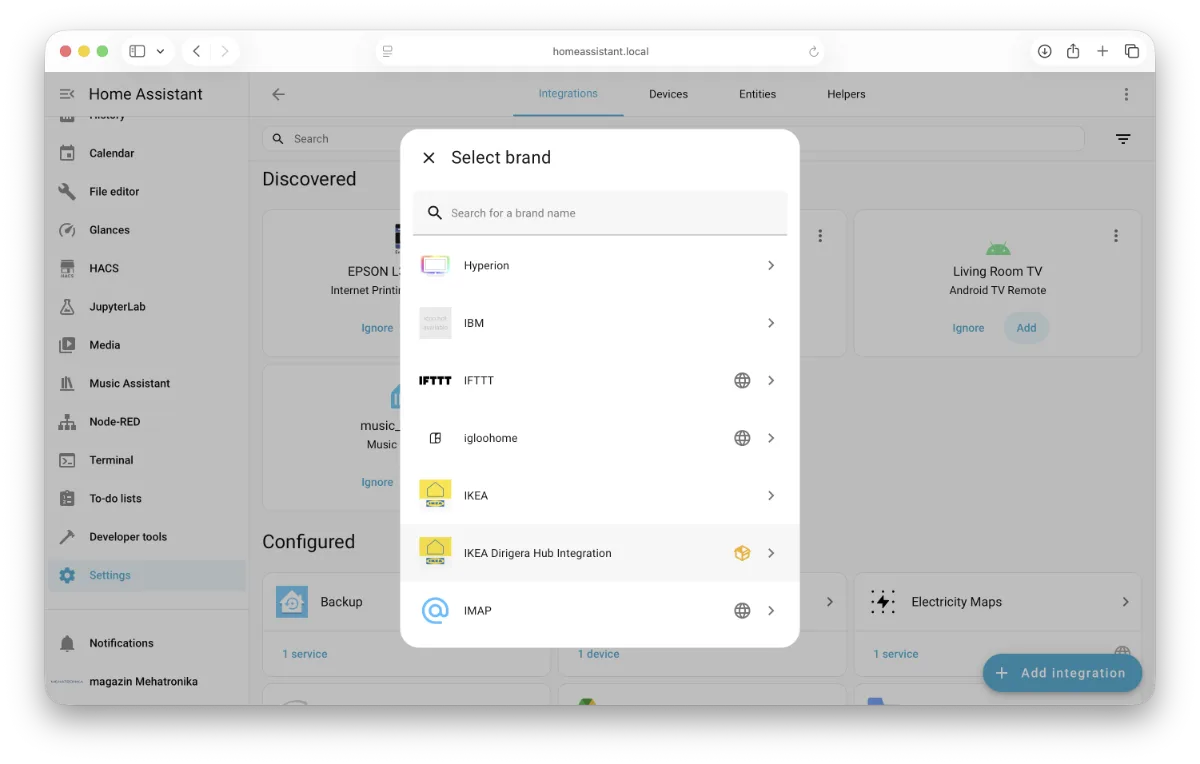Switch to the Devices tab
The width and height of the screenshot is (1200, 764).
(668, 94)
